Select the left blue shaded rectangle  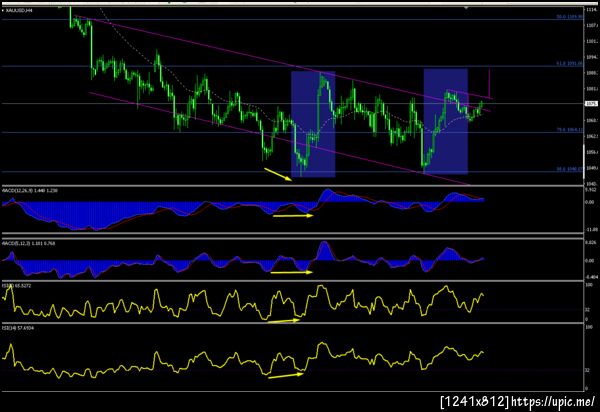point(313,124)
